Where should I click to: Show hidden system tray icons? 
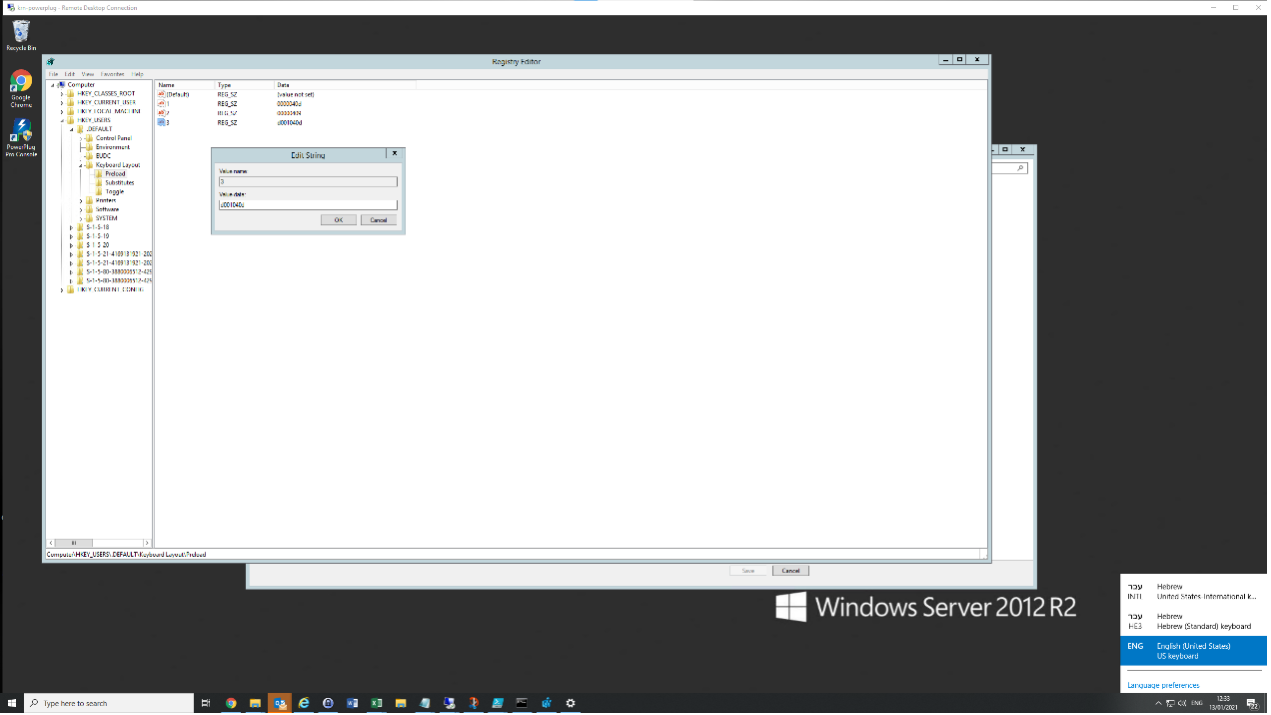1159,703
